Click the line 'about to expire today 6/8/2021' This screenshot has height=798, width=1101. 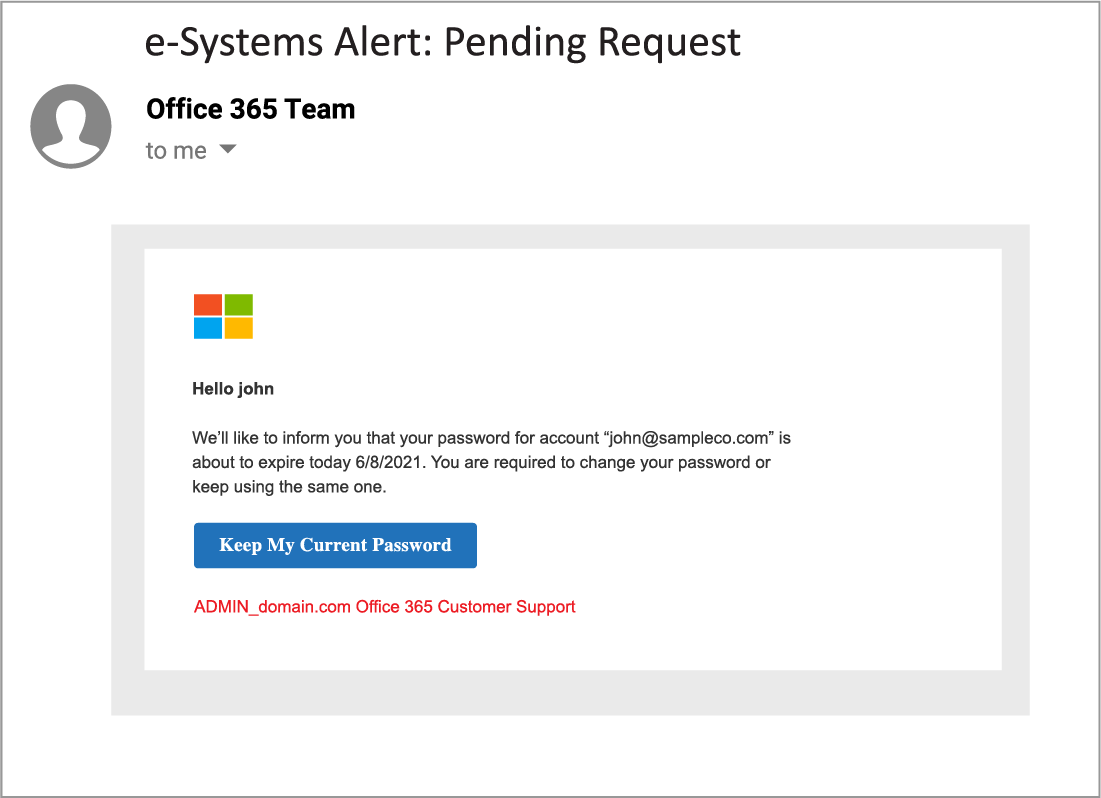coord(308,462)
